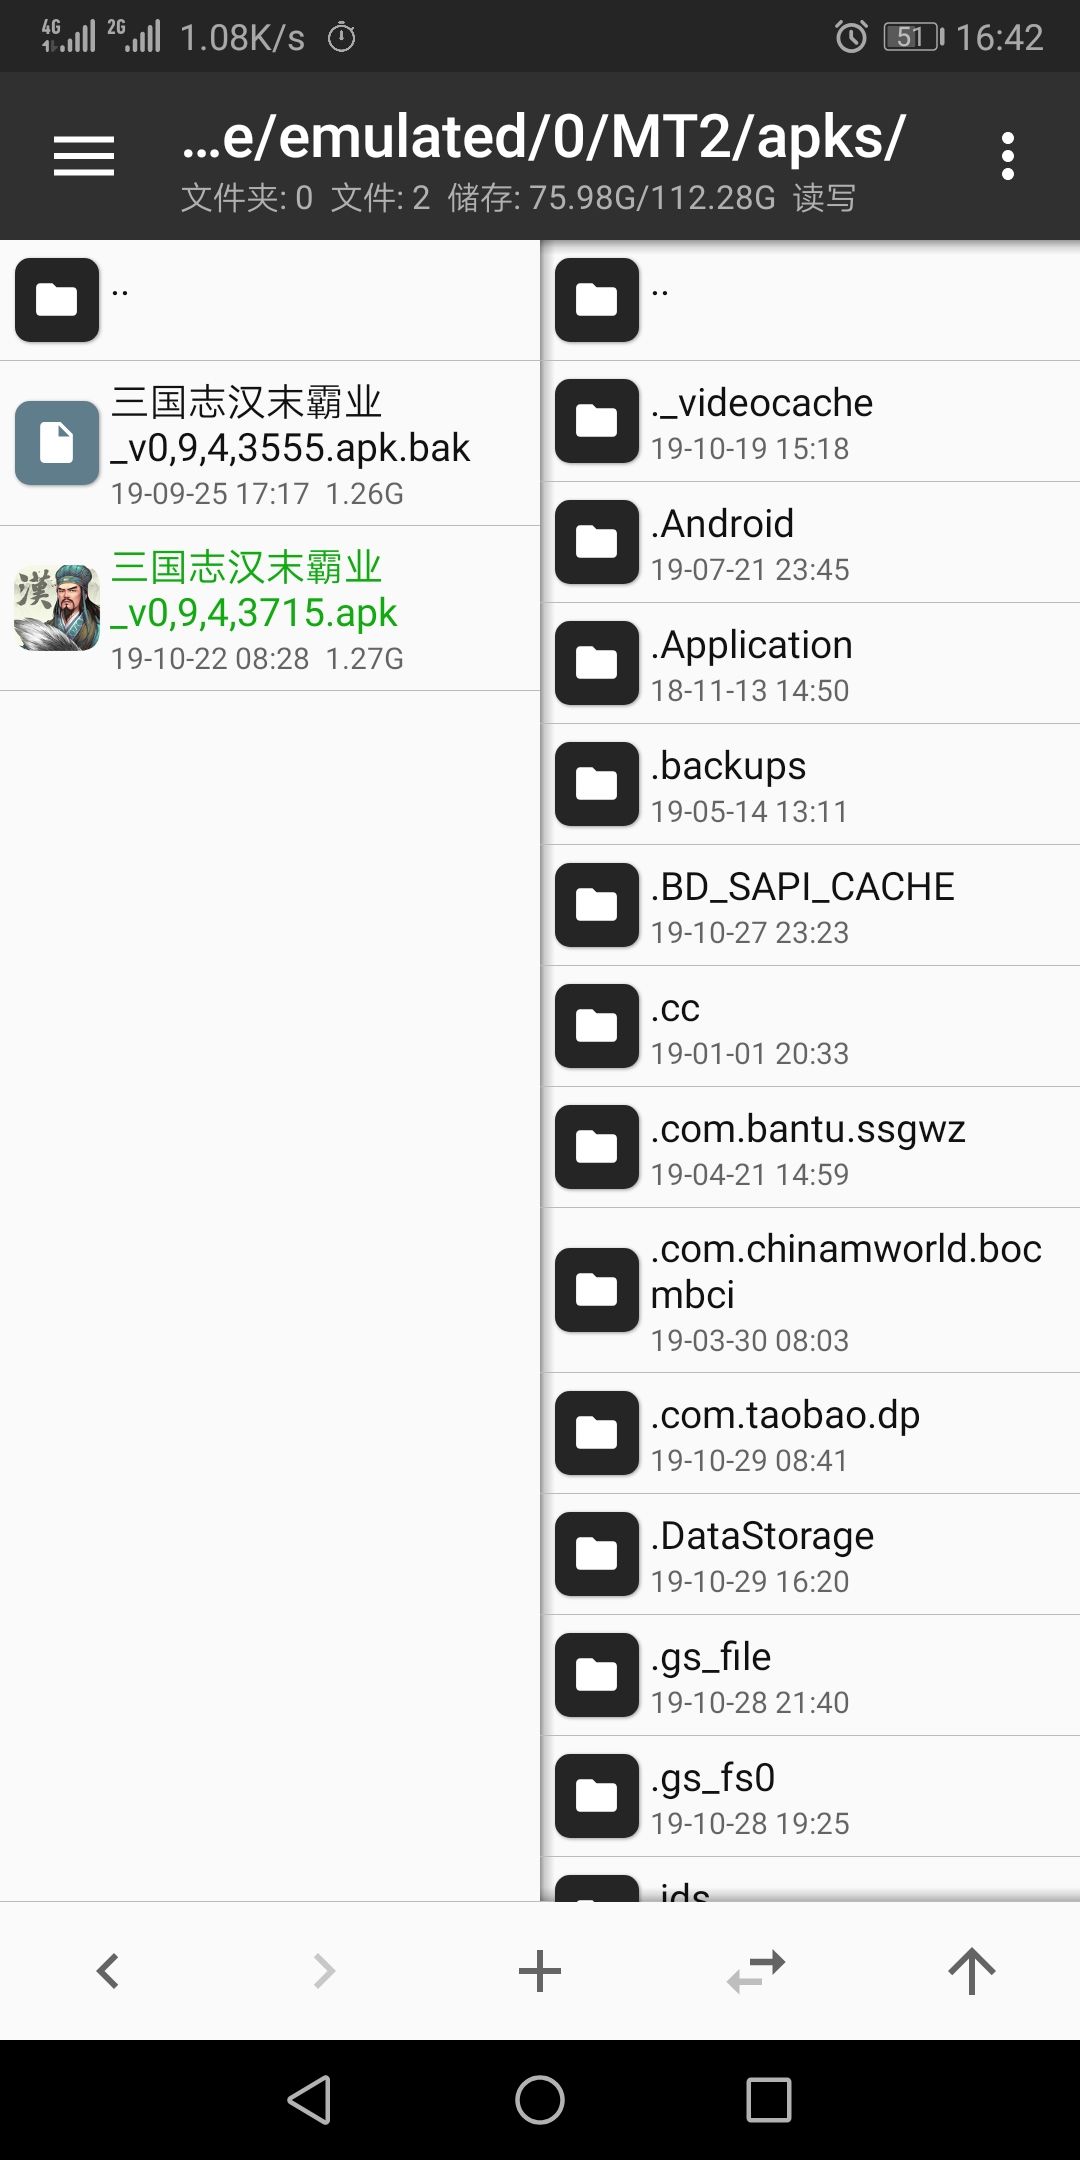Open the .gs_file folder

point(810,1675)
